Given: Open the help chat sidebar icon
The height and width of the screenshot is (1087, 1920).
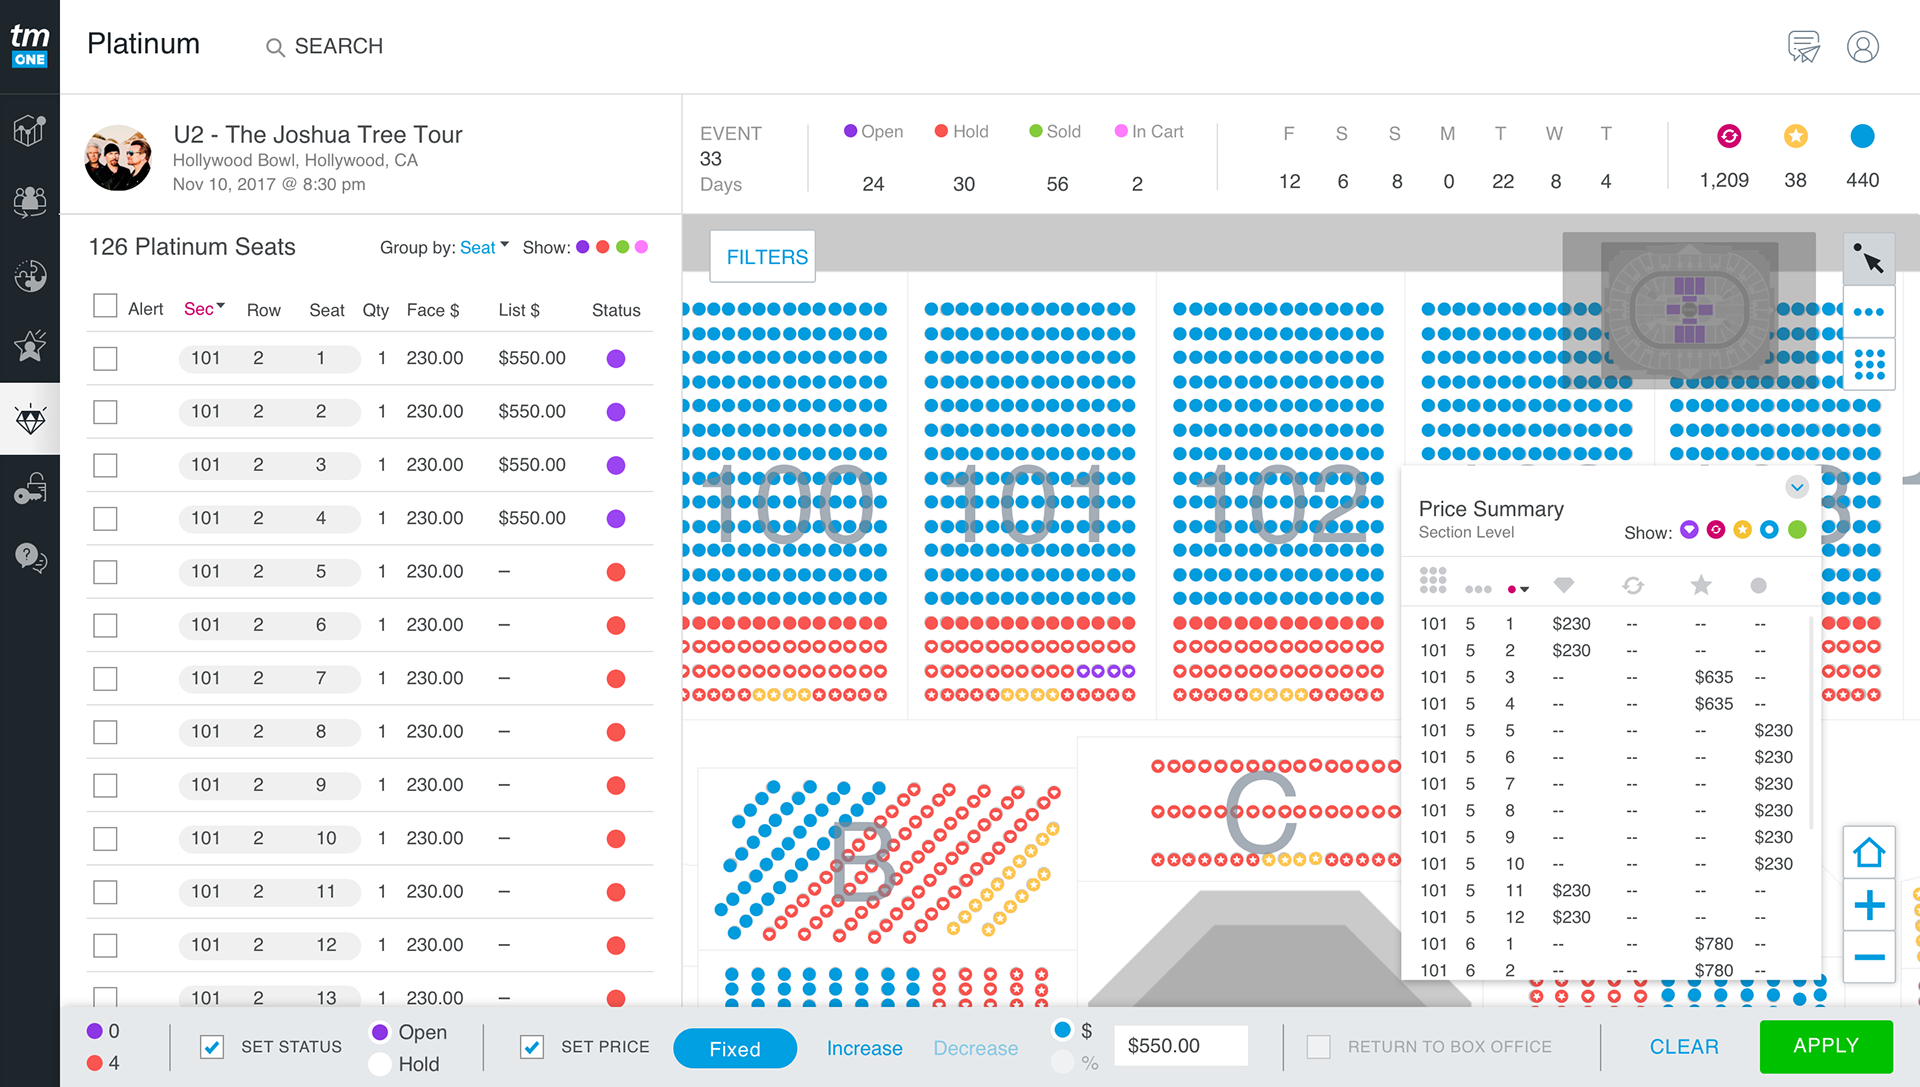Looking at the screenshot, I should (30, 557).
